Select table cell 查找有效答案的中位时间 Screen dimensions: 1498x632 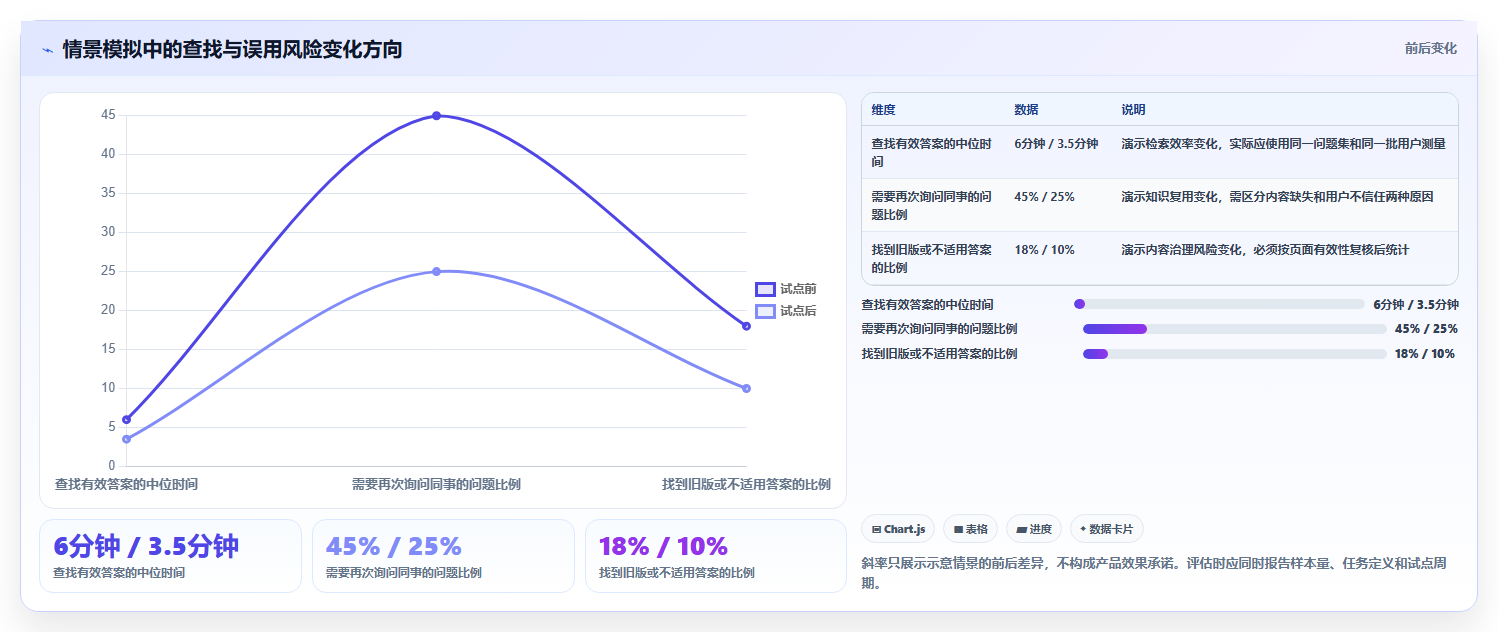point(932,152)
